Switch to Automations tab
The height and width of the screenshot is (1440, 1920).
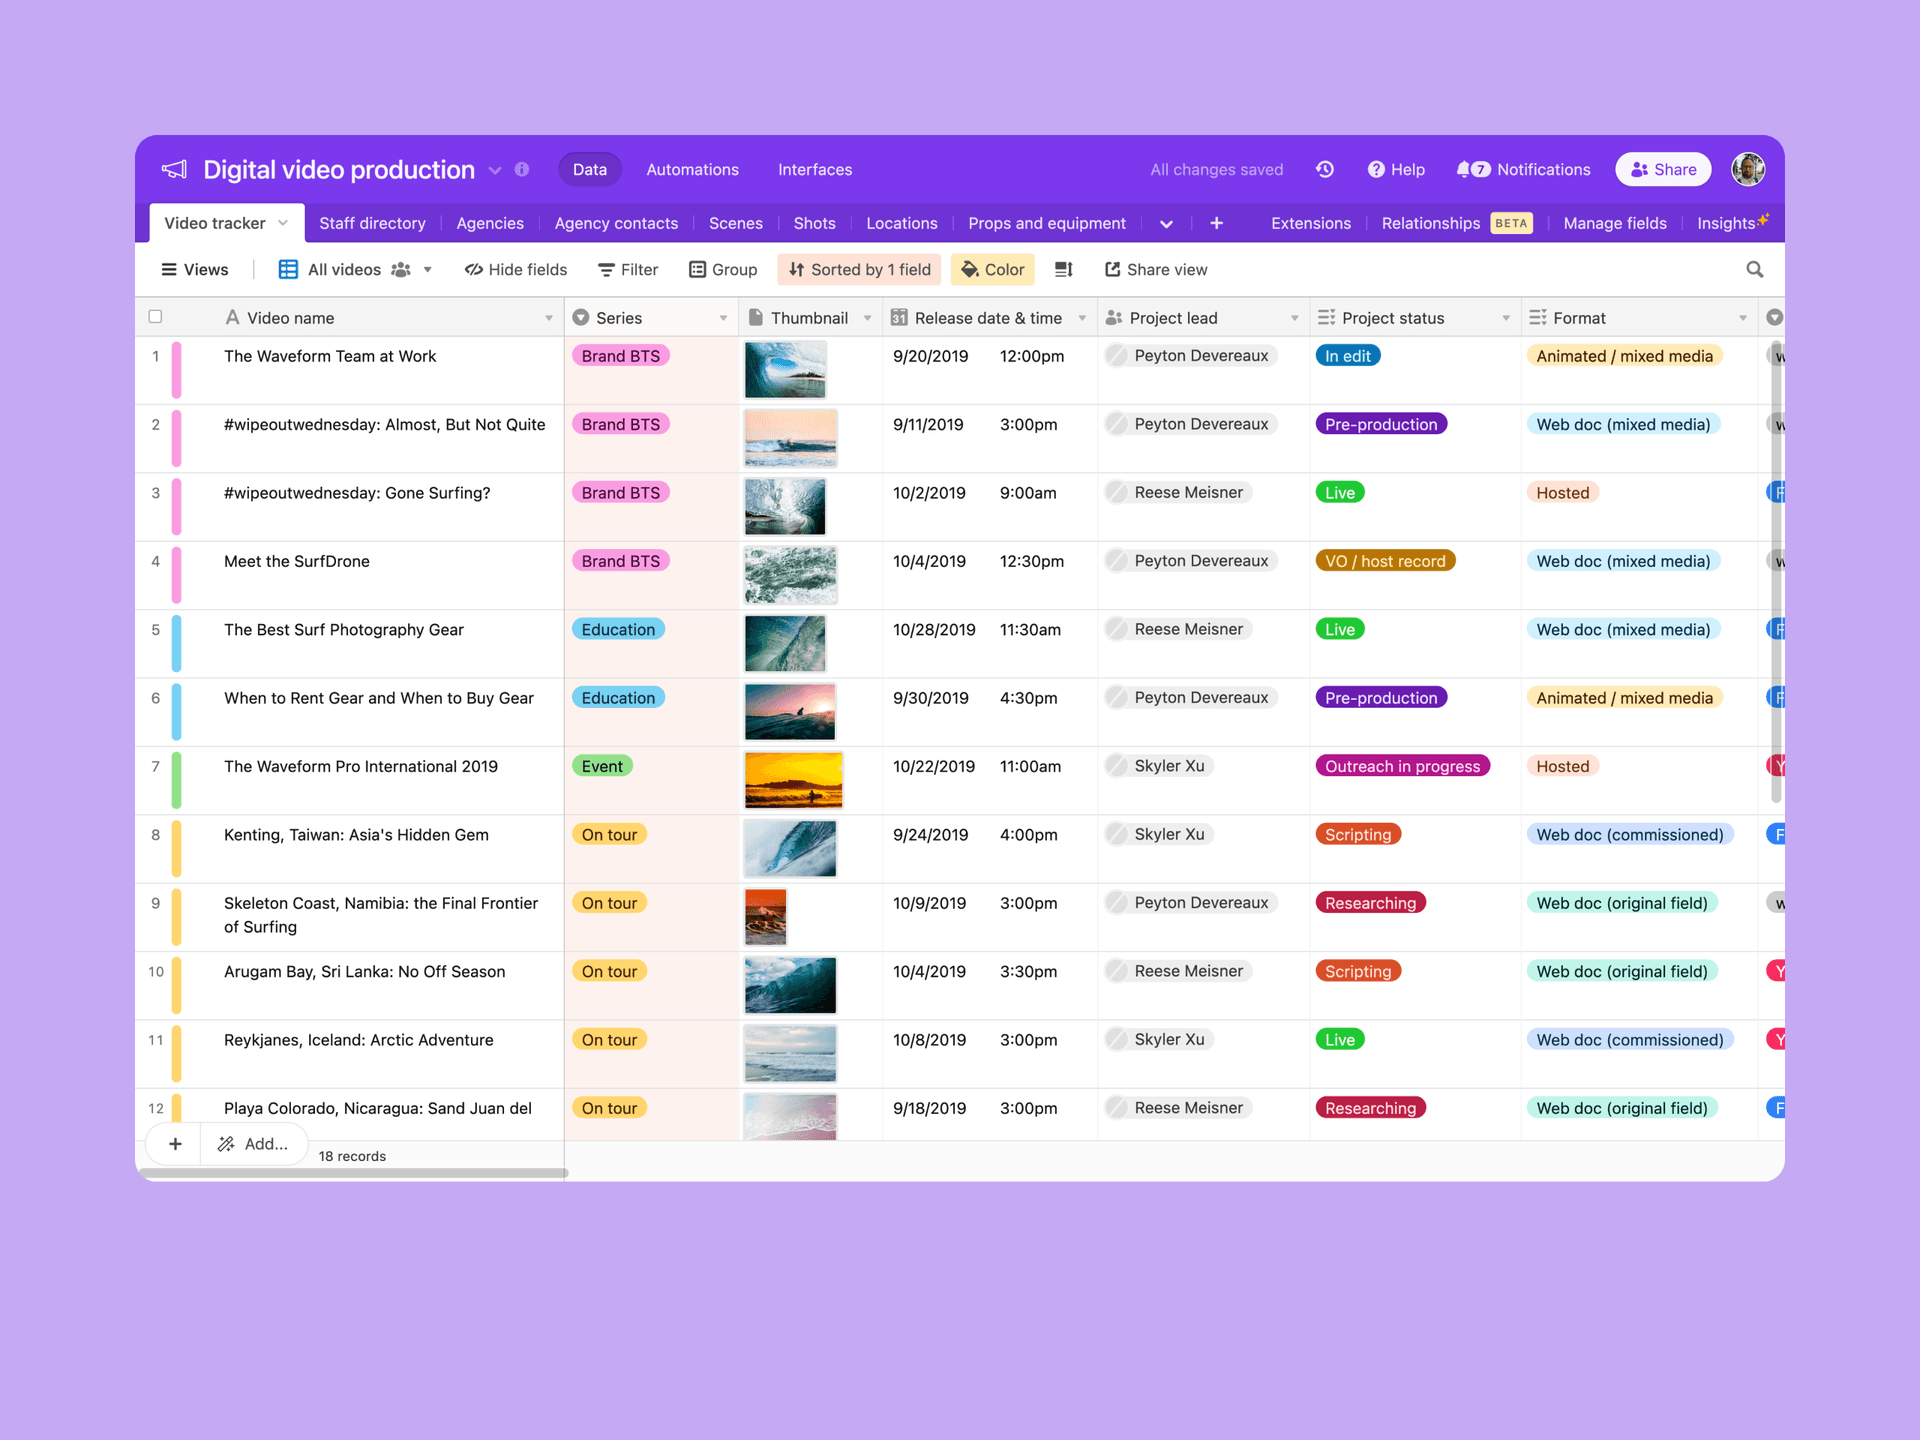692,169
